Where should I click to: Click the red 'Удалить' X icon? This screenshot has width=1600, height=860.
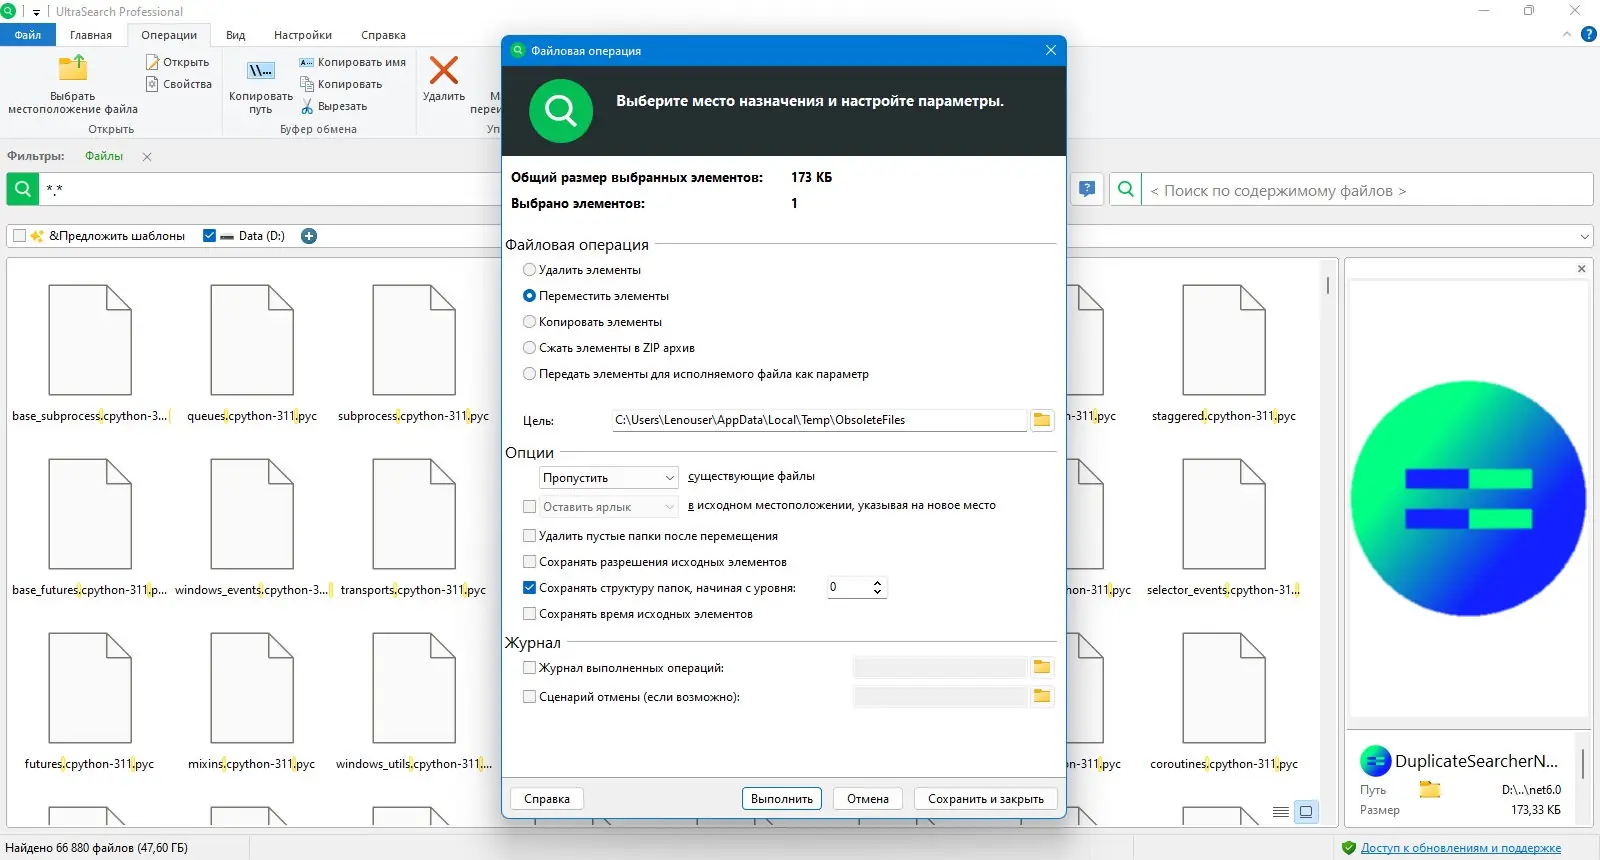click(444, 70)
